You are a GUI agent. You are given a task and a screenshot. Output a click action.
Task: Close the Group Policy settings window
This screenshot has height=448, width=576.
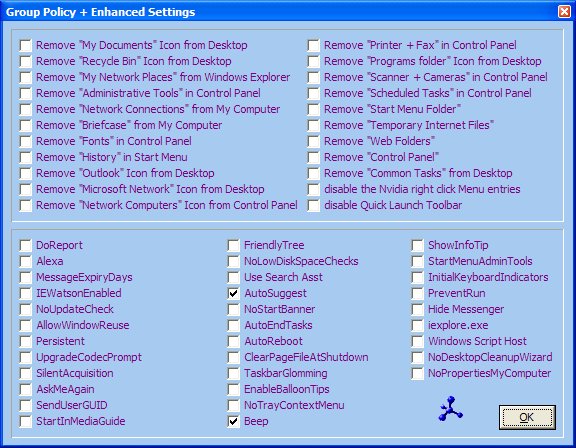(564, 11)
